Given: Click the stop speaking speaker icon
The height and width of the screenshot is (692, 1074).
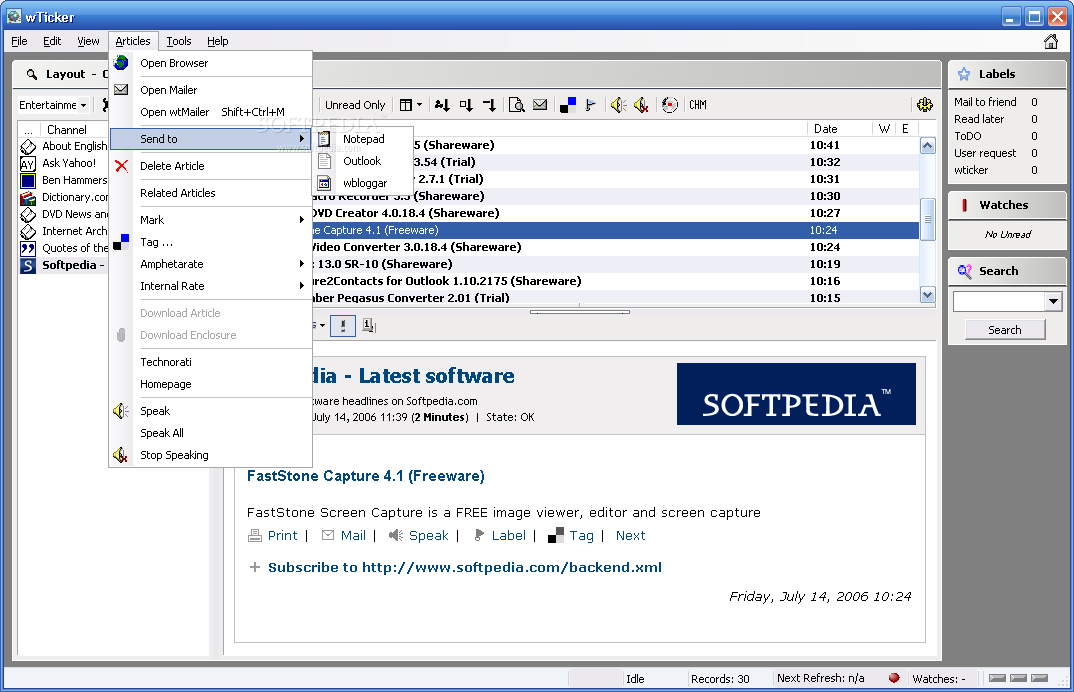Looking at the screenshot, I should (640, 105).
